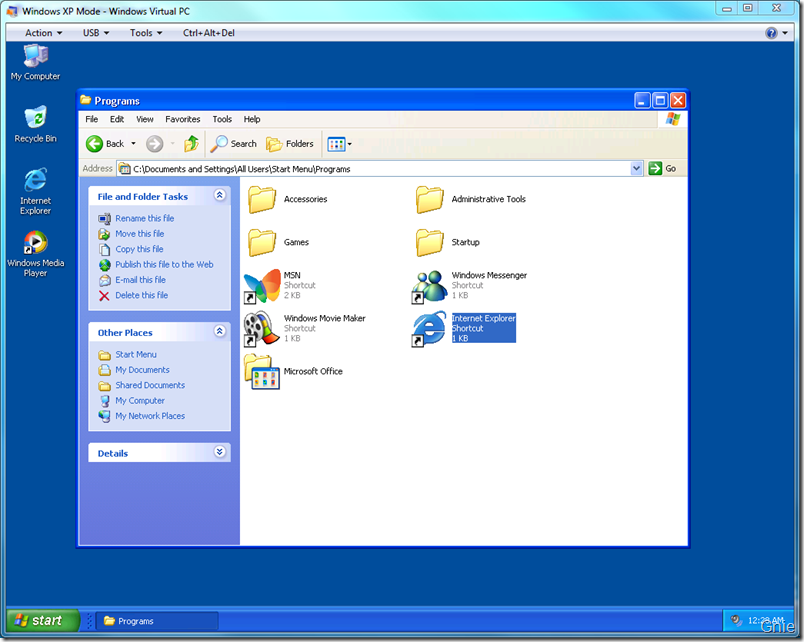Open the Search toolbar button
The image size is (804, 642).
234,144
